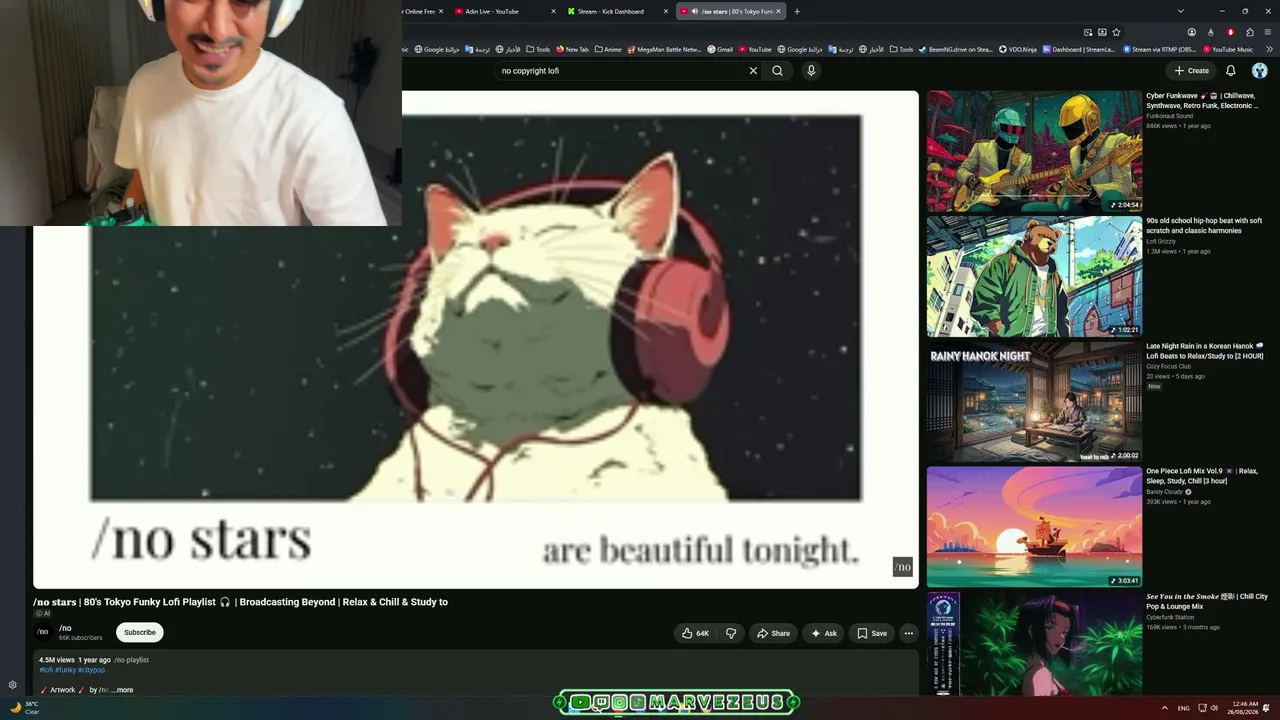
Task: Open the New Tab bookmark
Action: [x=573, y=49]
